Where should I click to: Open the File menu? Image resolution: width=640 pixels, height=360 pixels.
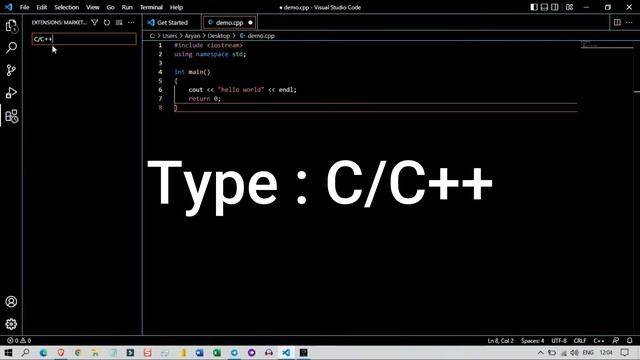pos(24,7)
